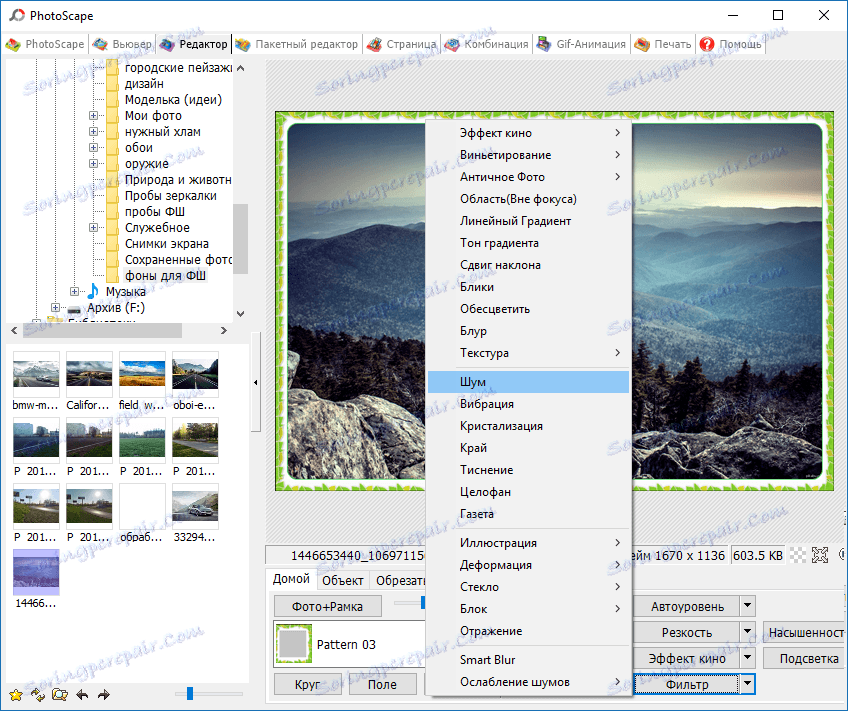Click the Круг button
Viewport: 848px width, 711px height.
(308, 685)
